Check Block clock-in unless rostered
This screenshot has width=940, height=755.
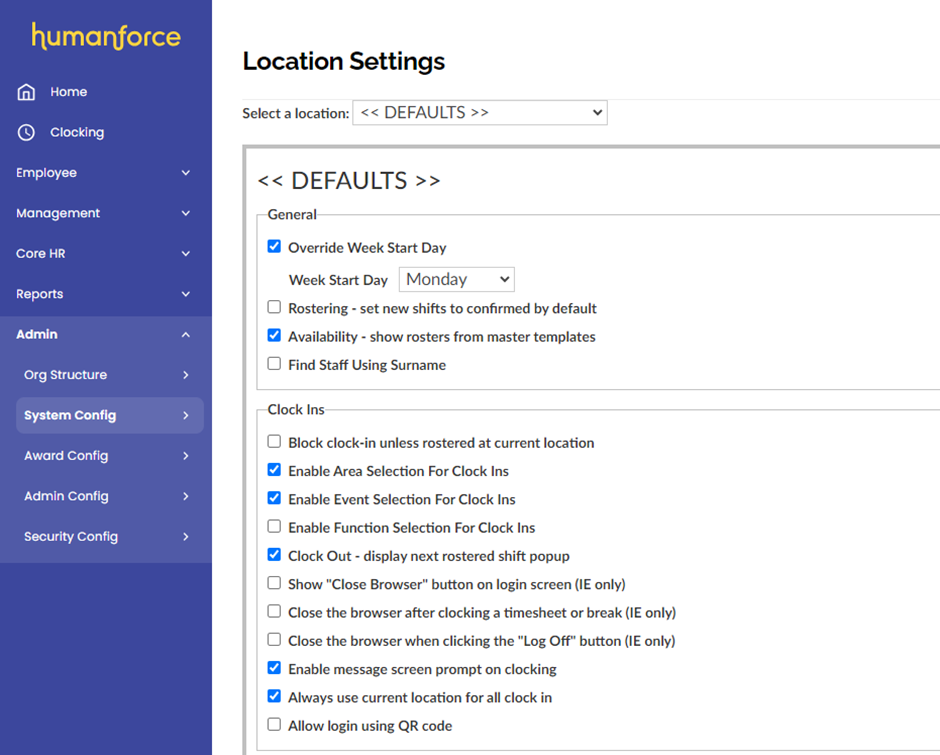click(274, 441)
